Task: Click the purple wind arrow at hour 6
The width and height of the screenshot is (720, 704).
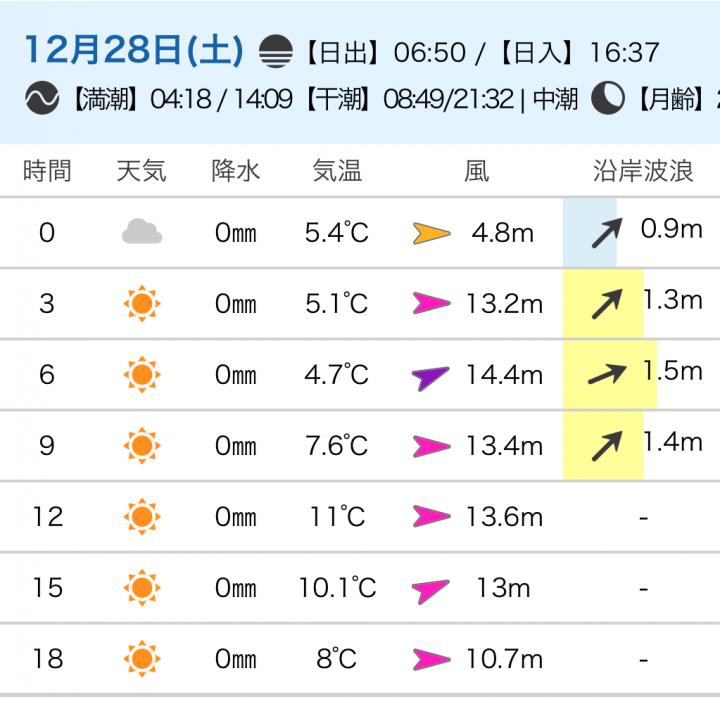Action: [x=432, y=376]
